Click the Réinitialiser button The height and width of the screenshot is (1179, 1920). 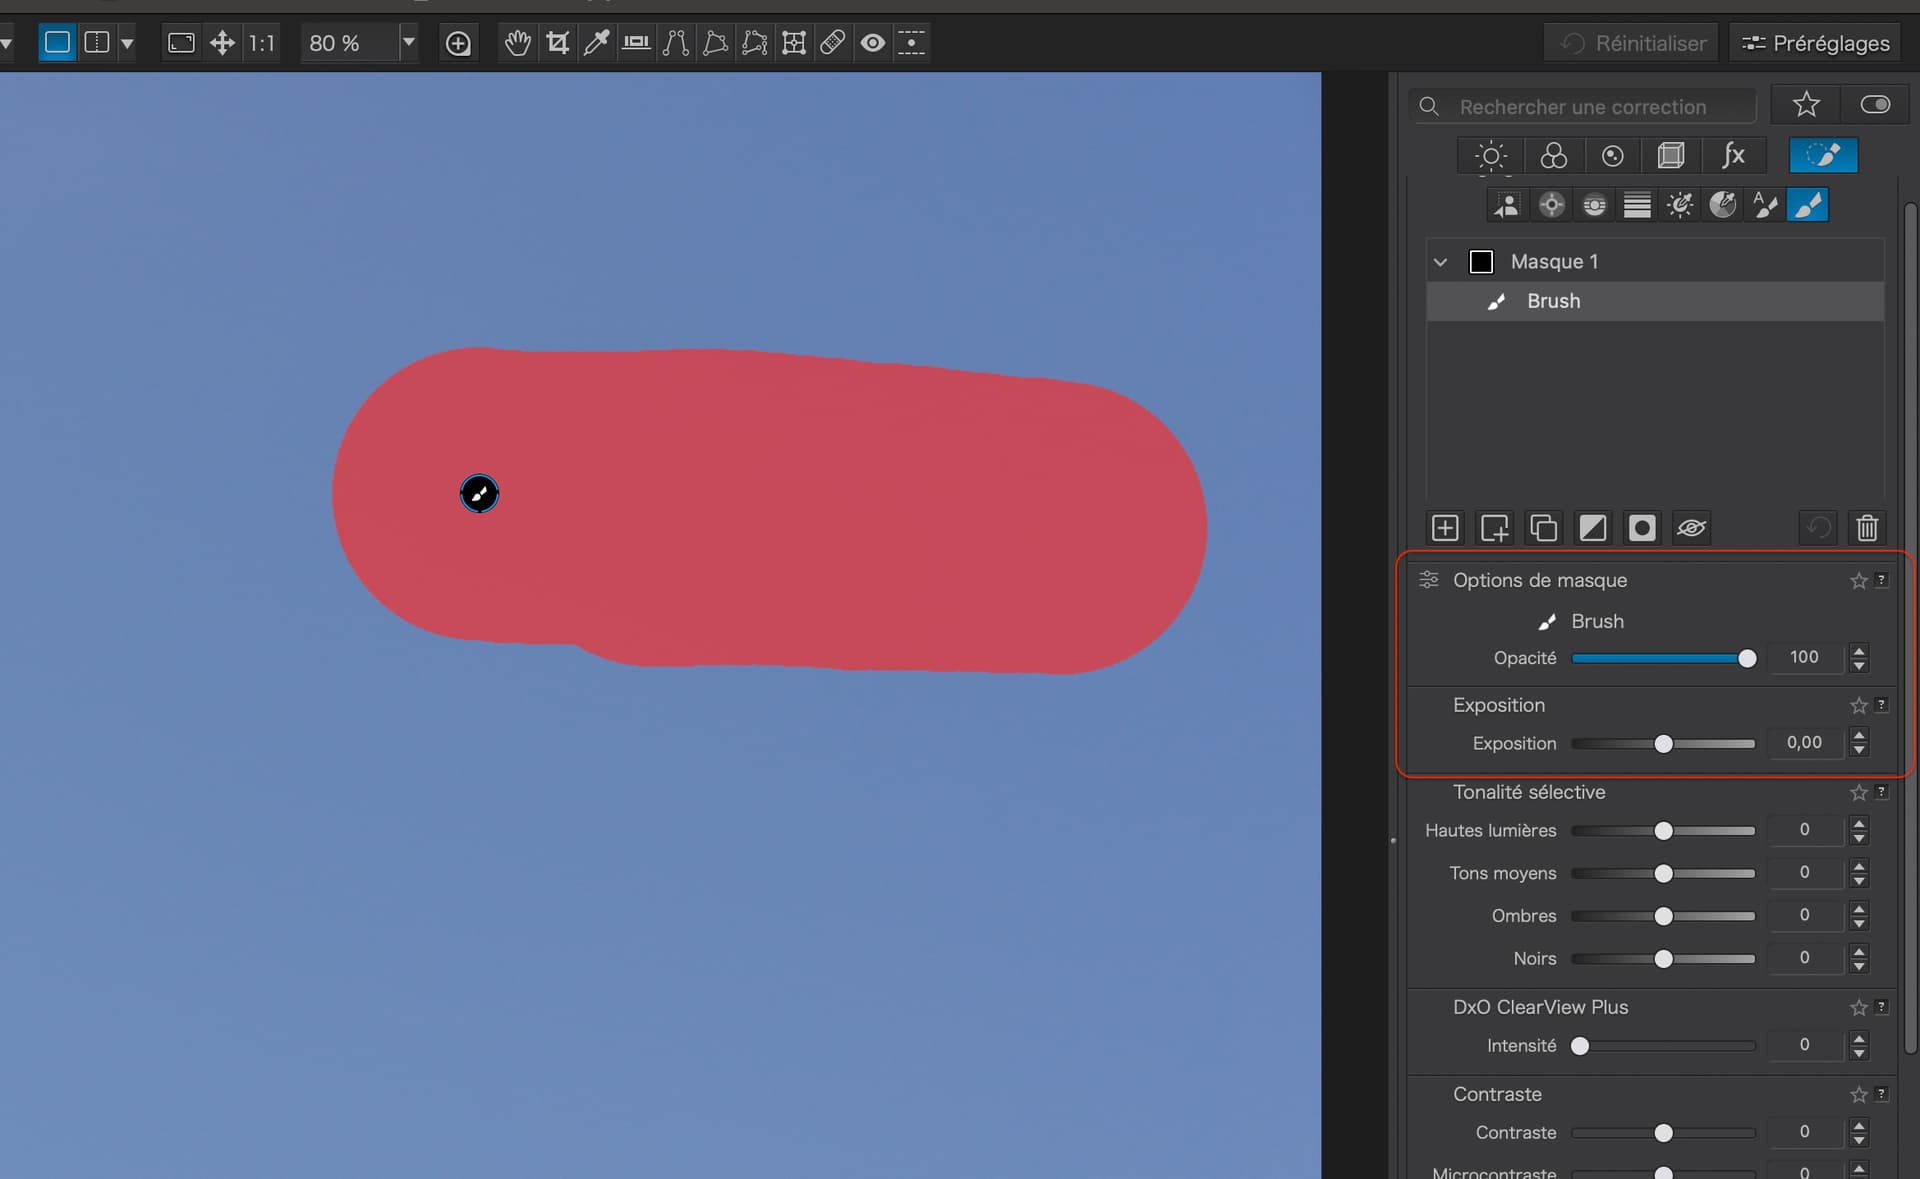point(1633,43)
